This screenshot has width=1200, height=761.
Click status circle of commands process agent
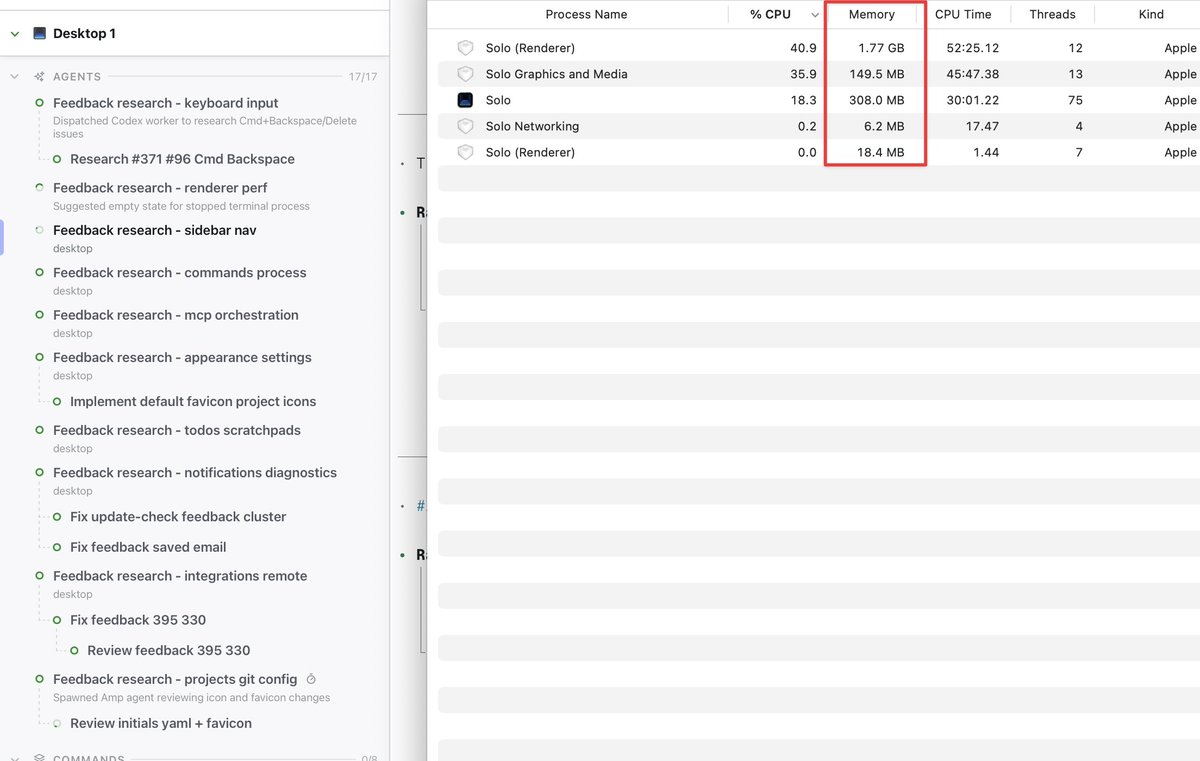click(x=40, y=273)
